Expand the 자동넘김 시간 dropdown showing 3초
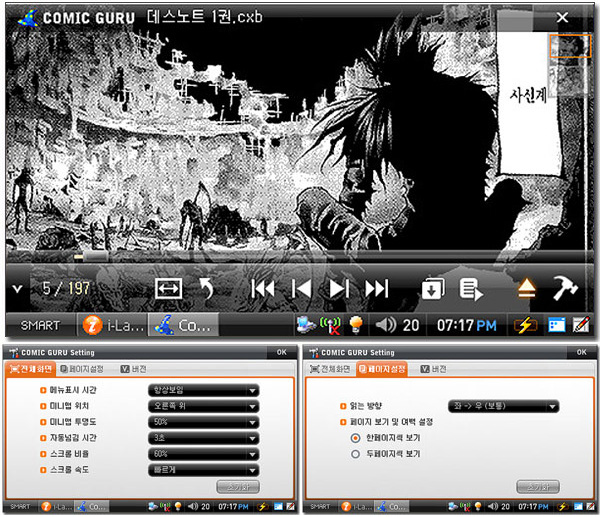Viewport: 600px width, 517px height. 204,438
